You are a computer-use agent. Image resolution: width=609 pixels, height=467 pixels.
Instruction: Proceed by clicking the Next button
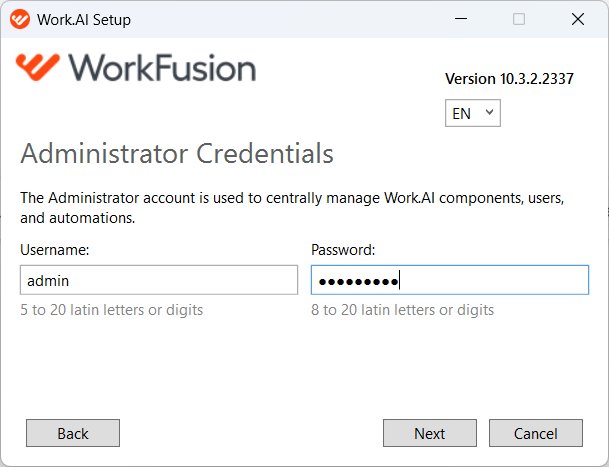(430, 433)
